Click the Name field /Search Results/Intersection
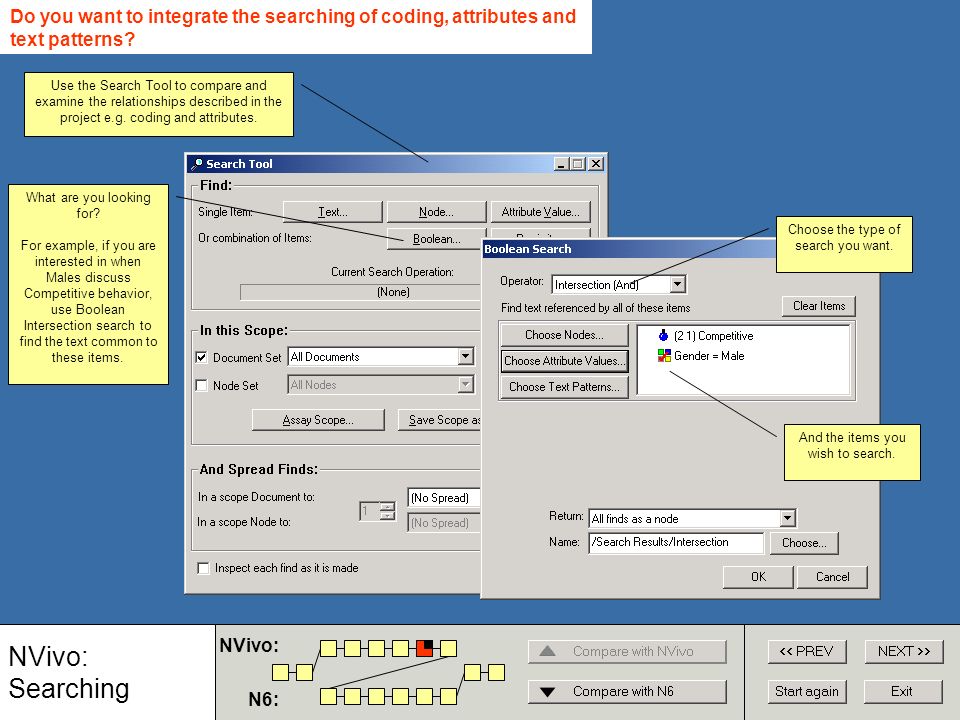The height and width of the screenshot is (720, 960). coord(676,542)
